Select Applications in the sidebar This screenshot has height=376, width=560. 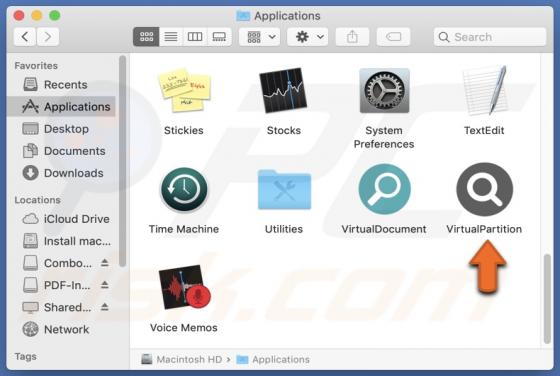[61, 106]
